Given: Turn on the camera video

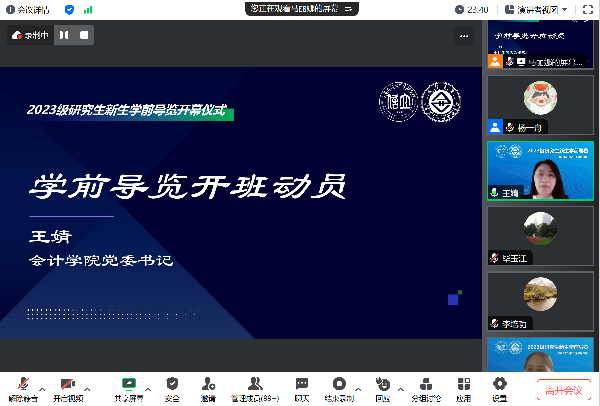Looking at the screenshot, I should pyautogui.click(x=68, y=384).
